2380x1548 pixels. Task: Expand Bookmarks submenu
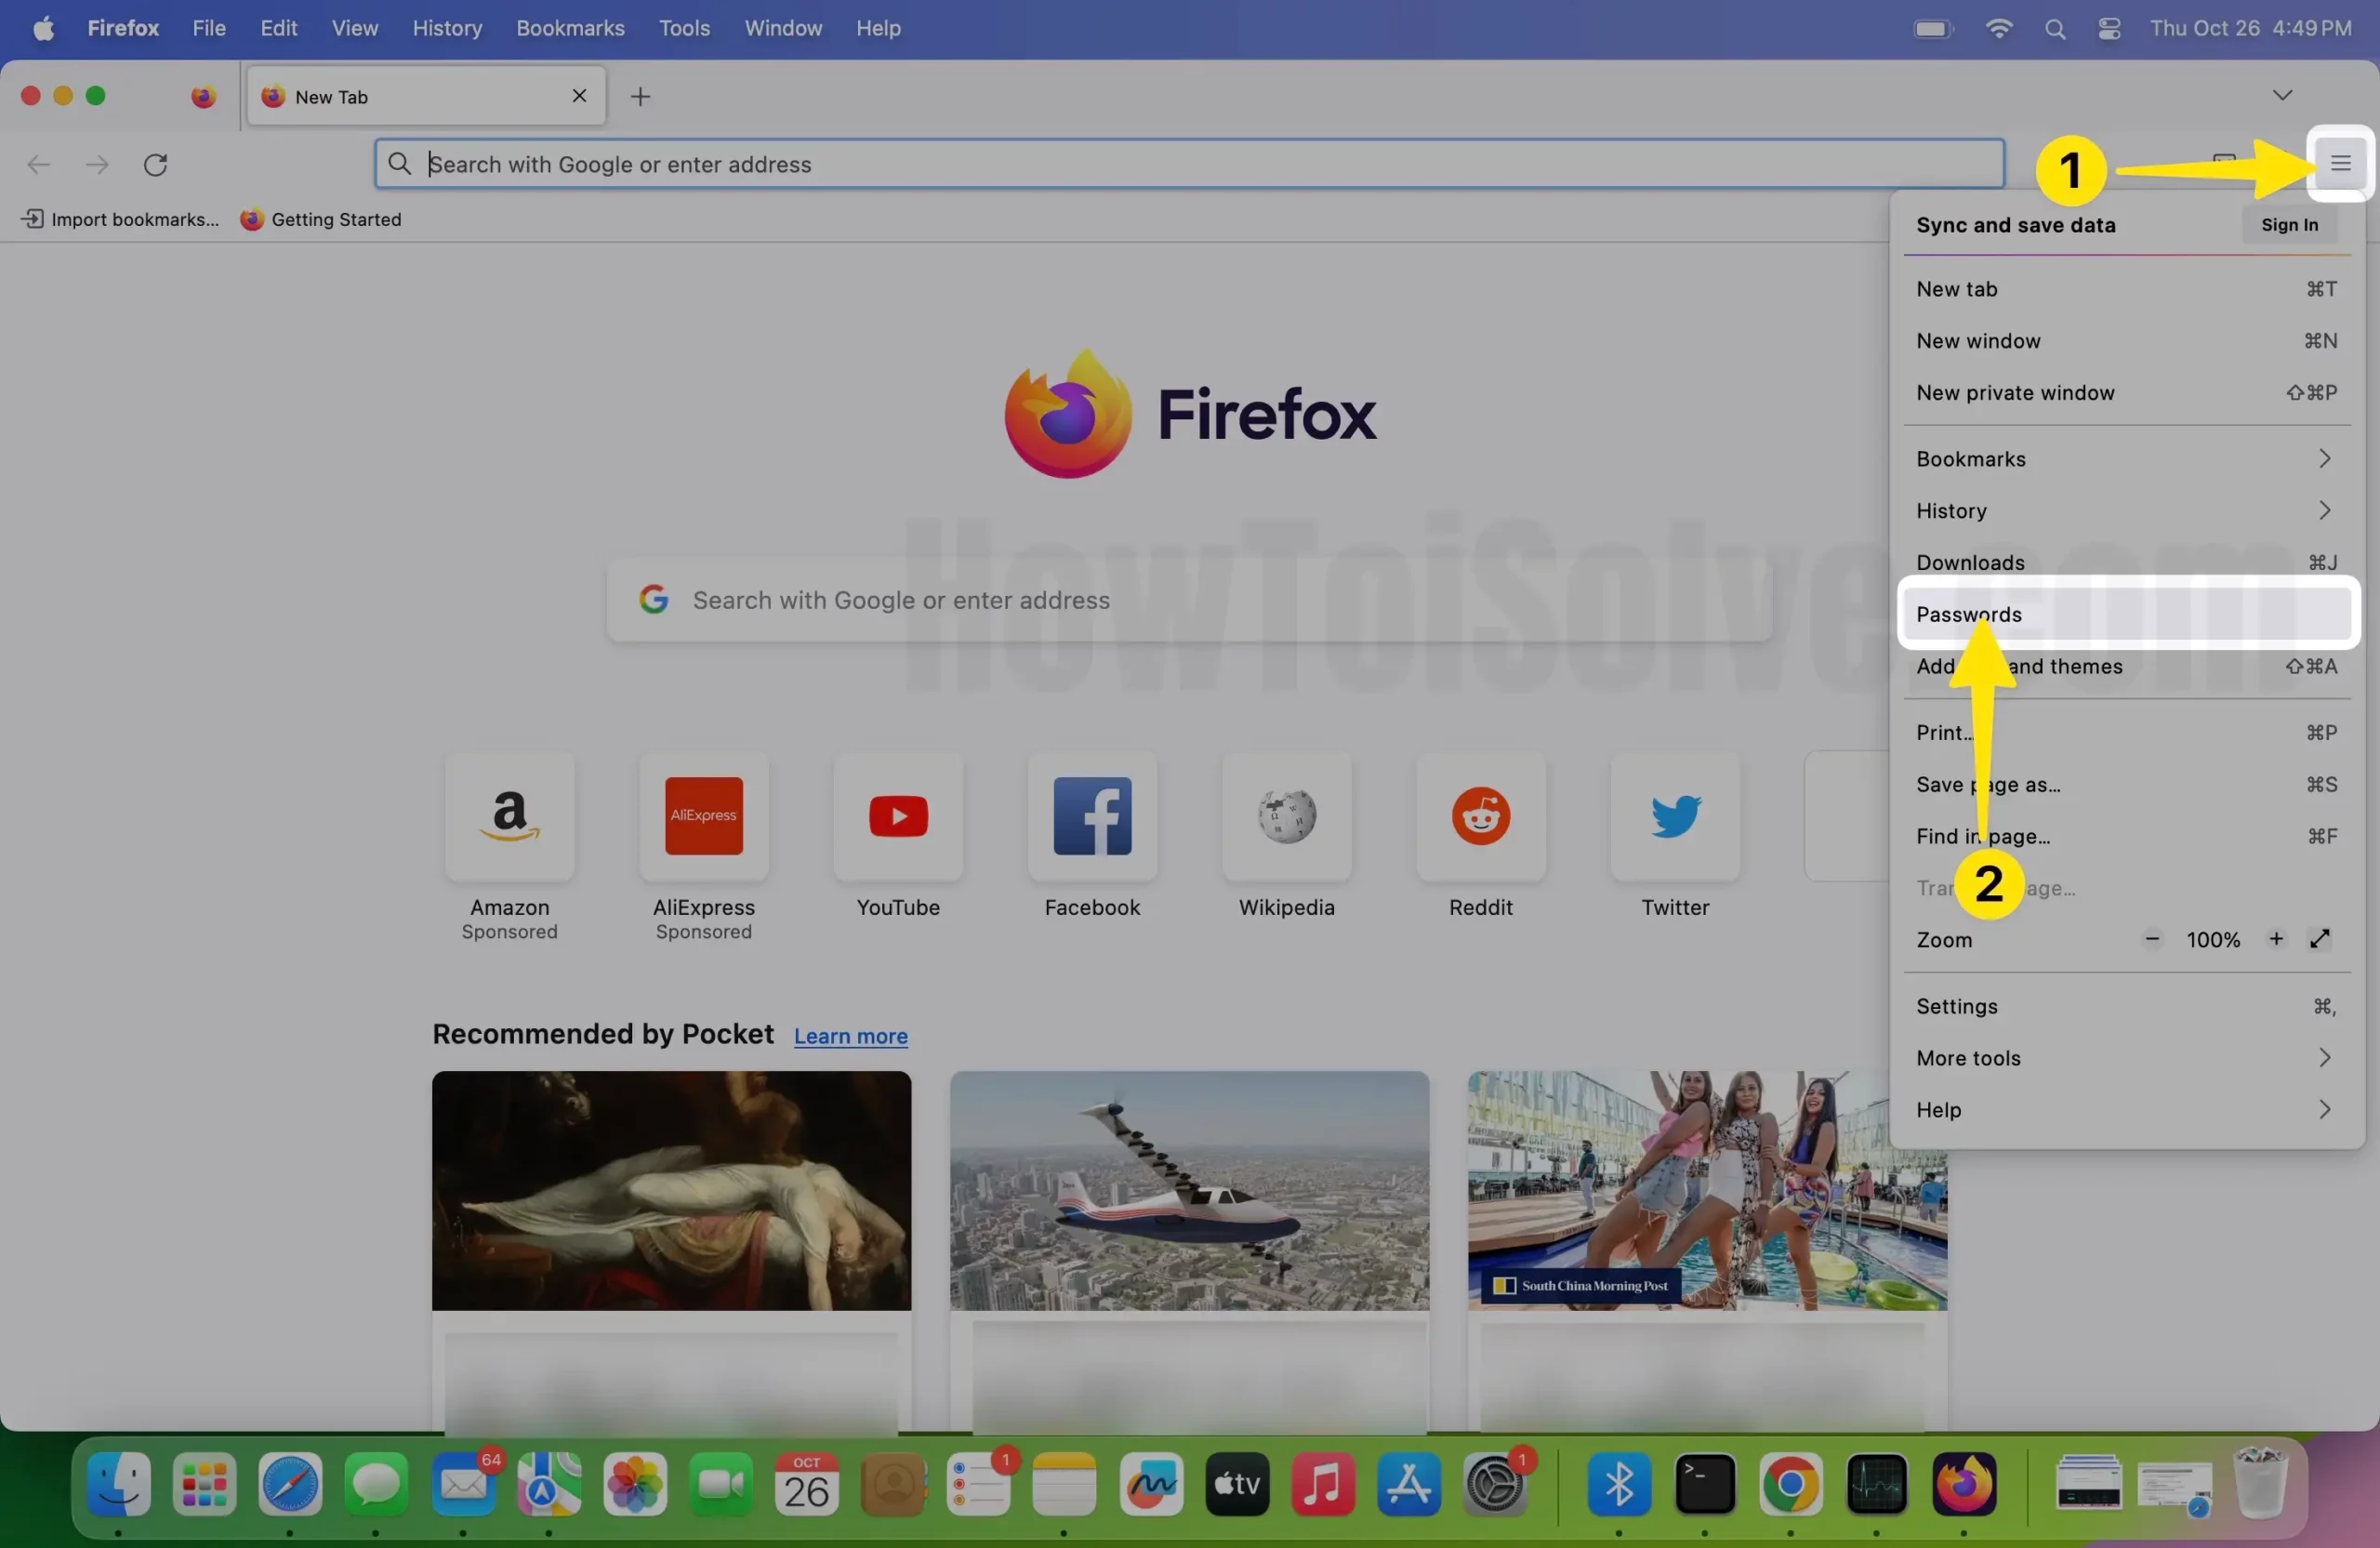click(x=2126, y=459)
